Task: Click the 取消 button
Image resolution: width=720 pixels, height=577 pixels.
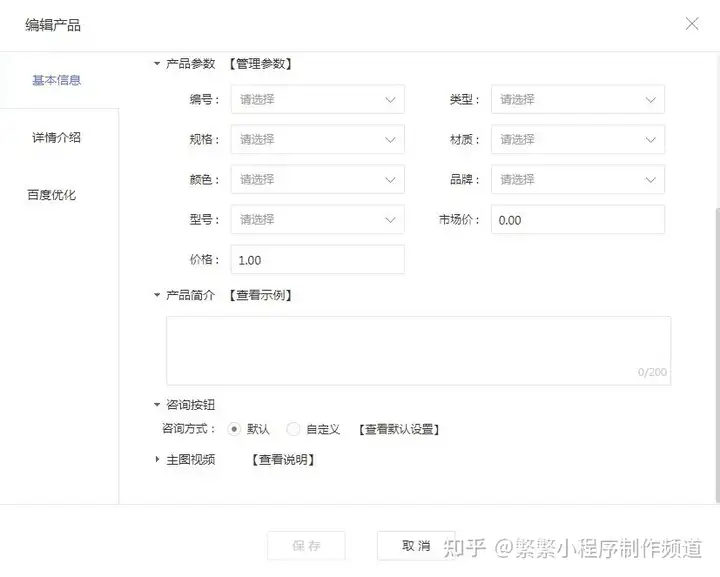Action: pyautogui.click(x=416, y=545)
